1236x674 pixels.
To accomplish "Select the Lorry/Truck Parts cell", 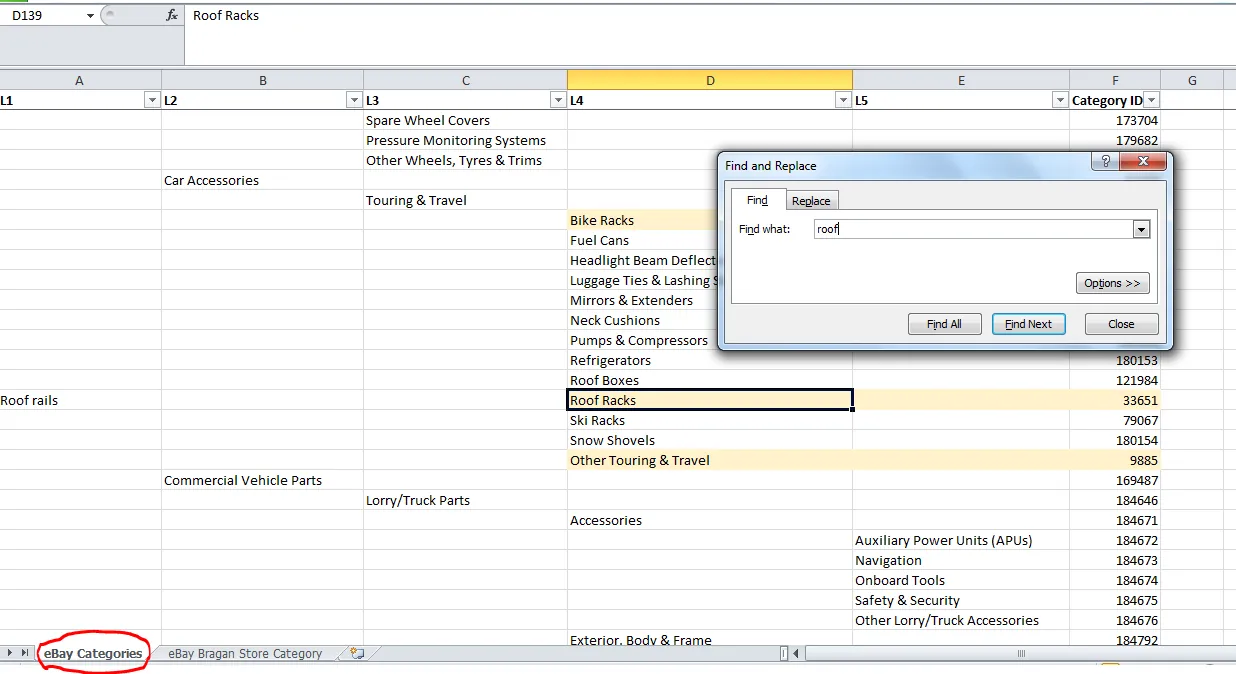I will (465, 500).
